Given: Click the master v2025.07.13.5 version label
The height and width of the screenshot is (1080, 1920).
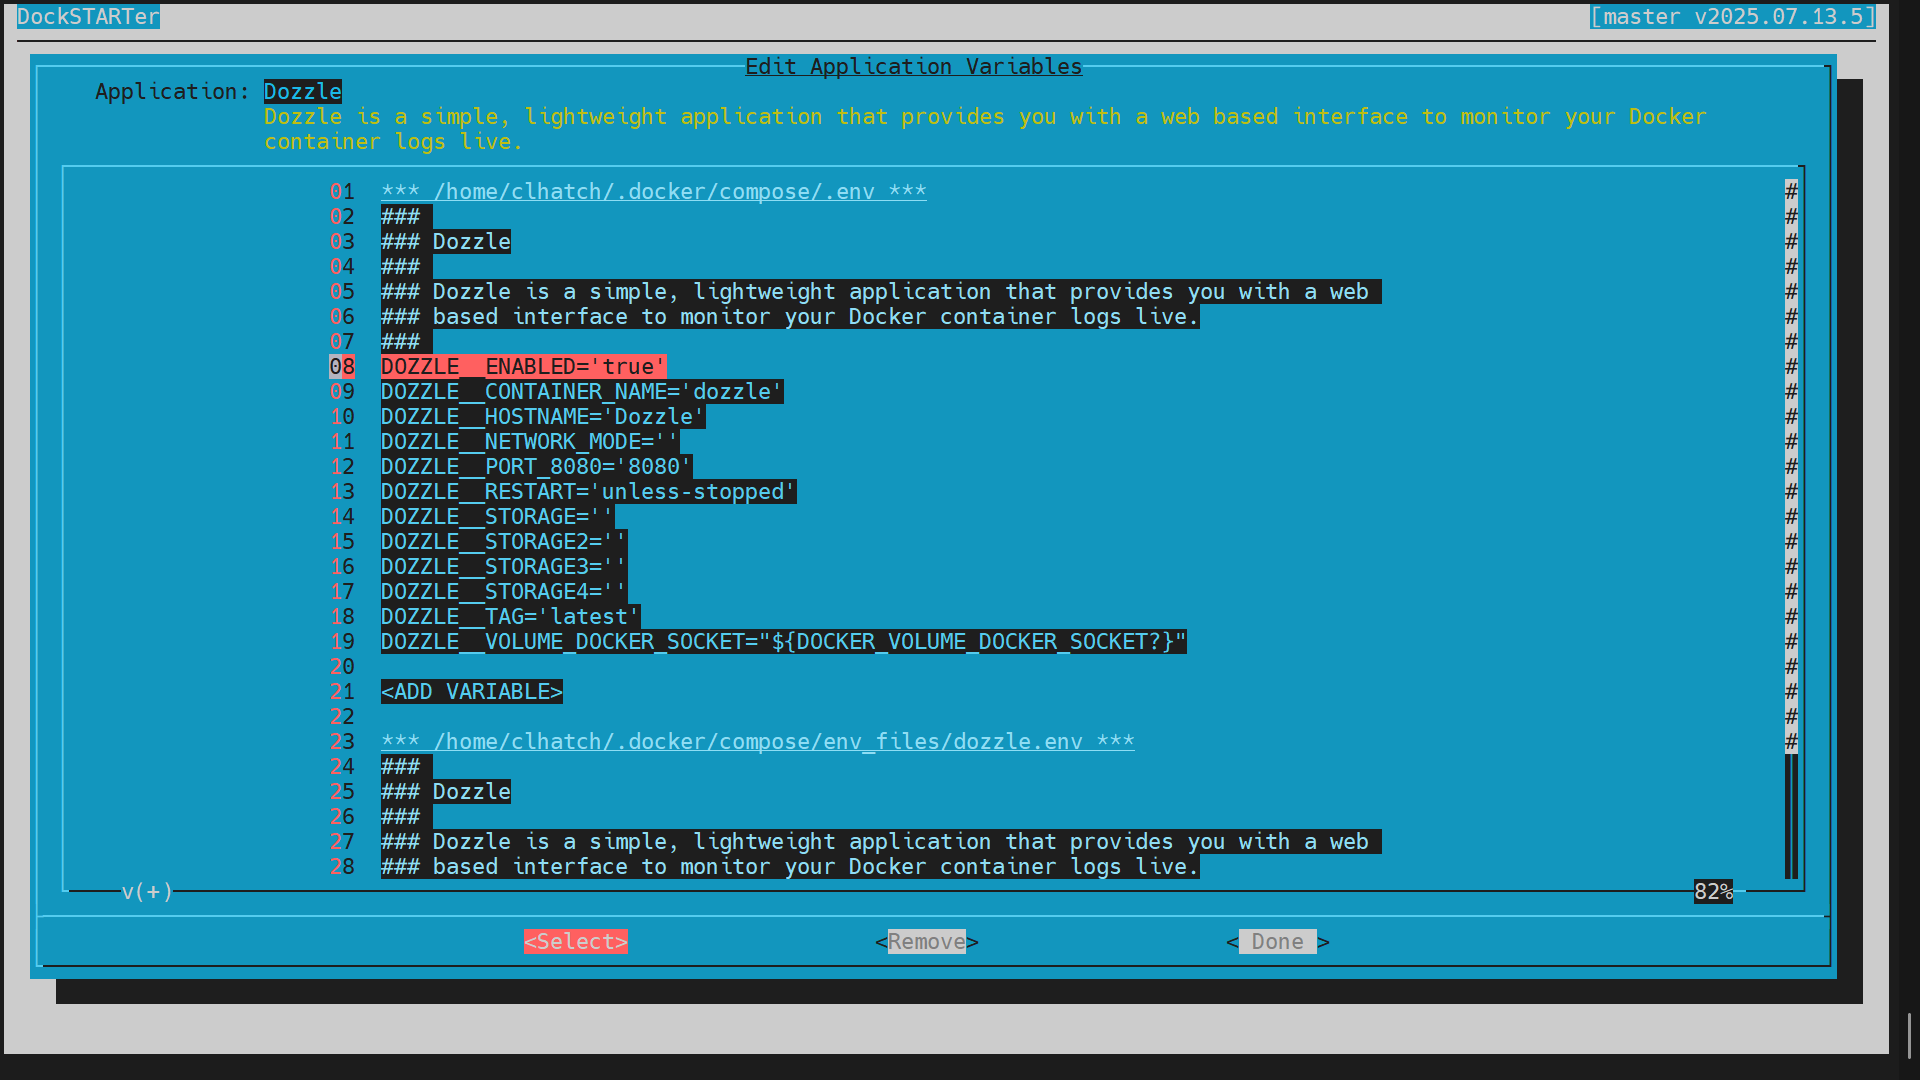Looking at the screenshot, I should (x=1733, y=17).
